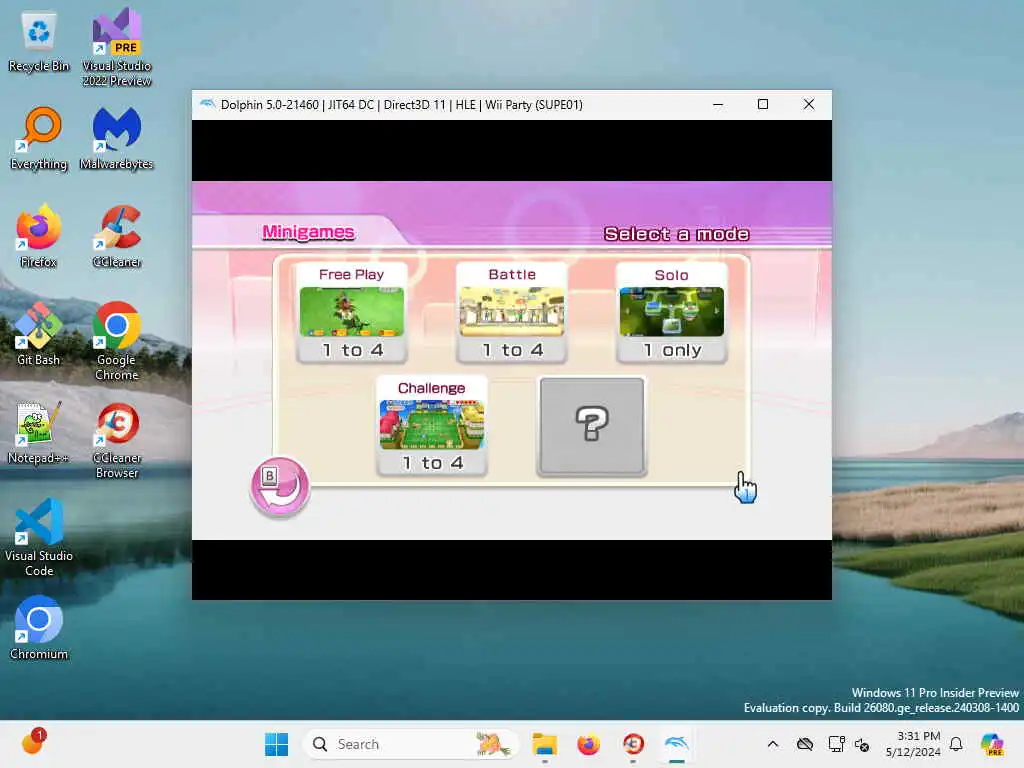
Task: Switch to Firefox in the taskbar
Action: (x=588, y=744)
